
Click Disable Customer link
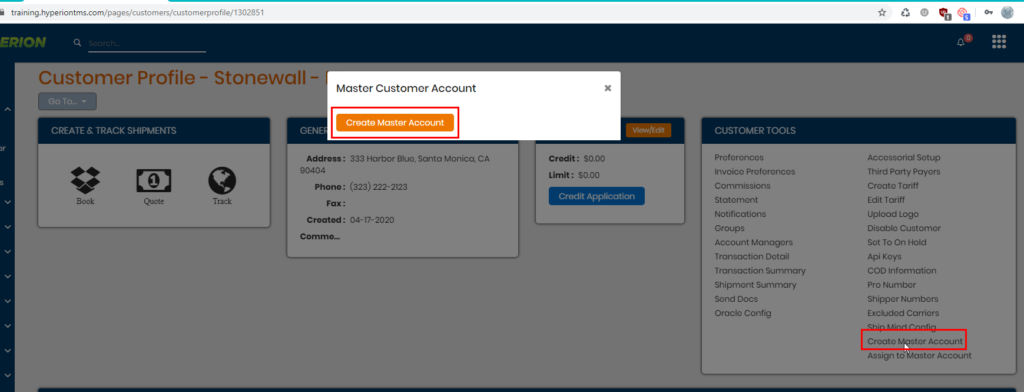tap(904, 228)
